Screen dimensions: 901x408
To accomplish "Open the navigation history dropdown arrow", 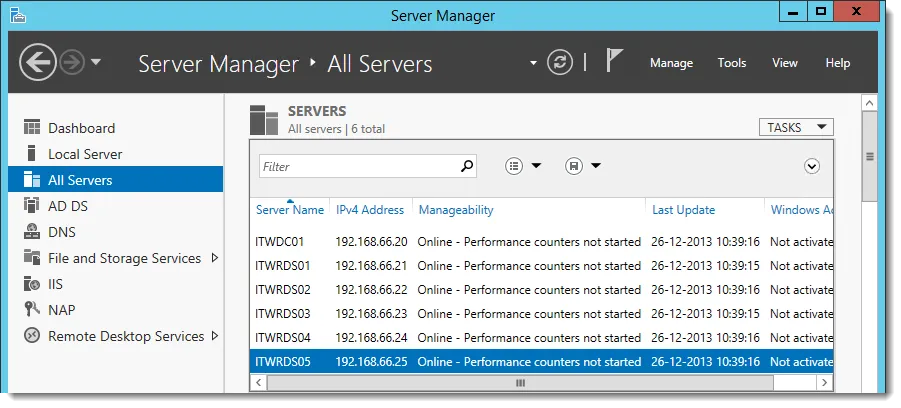I will click(x=96, y=61).
